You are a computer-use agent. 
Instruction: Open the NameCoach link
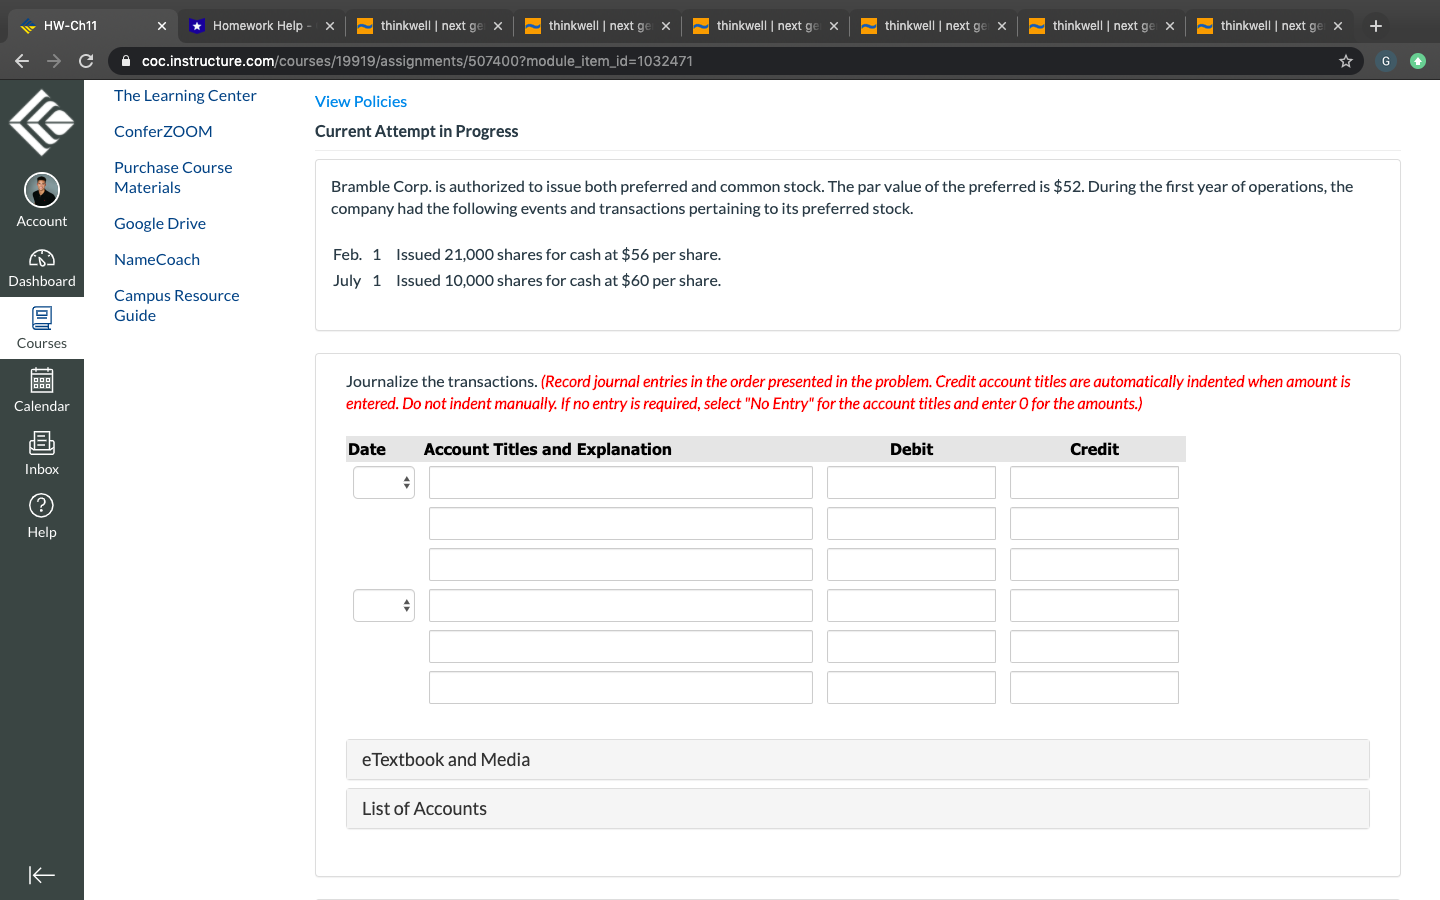tap(157, 260)
